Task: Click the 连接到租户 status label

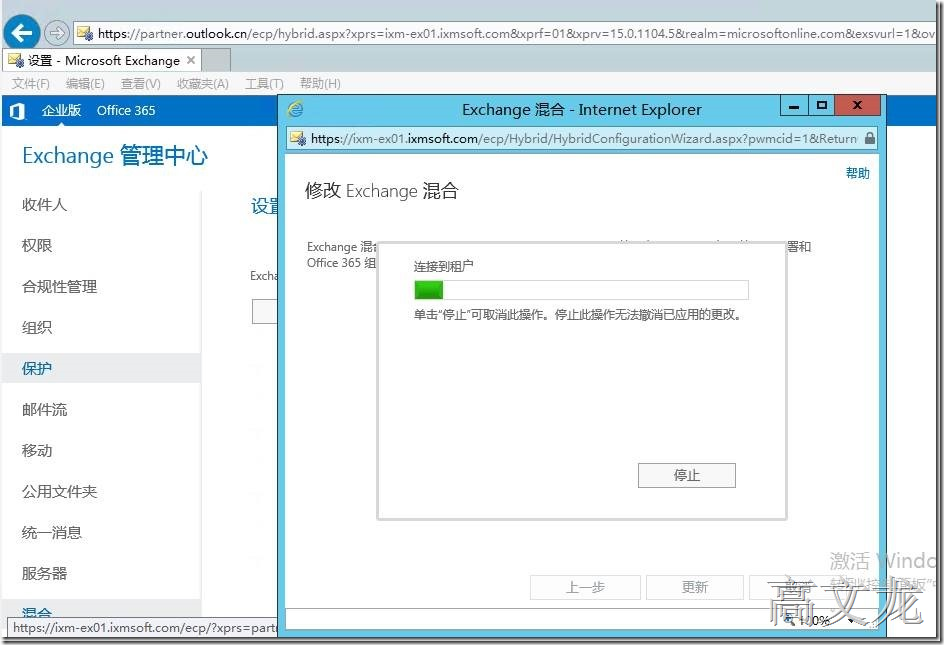Action: pyautogui.click(x=443, y=266)
